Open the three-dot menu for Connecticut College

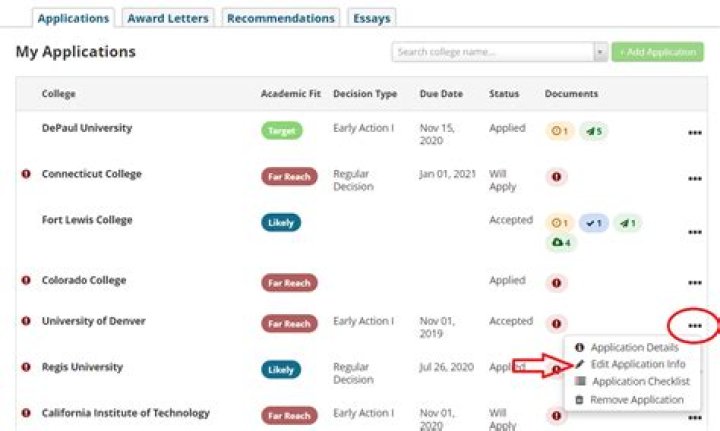pyautogui.click(x=695, y=179)
